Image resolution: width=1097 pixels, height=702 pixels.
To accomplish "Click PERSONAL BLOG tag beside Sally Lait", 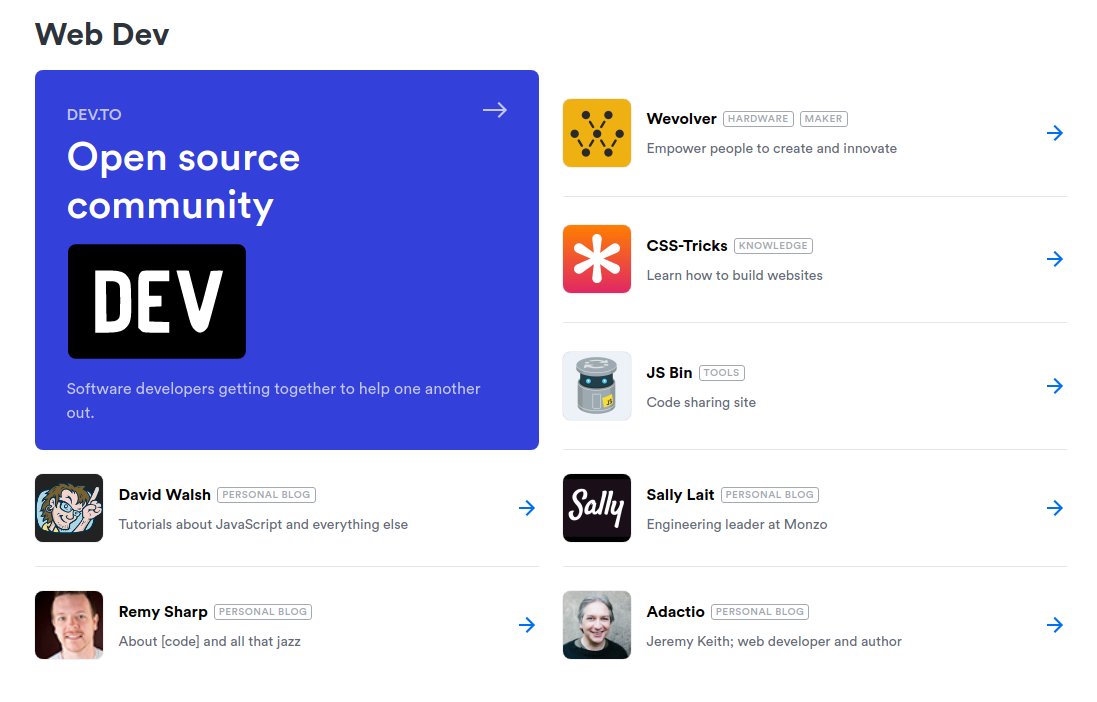I will click(770, 495).
